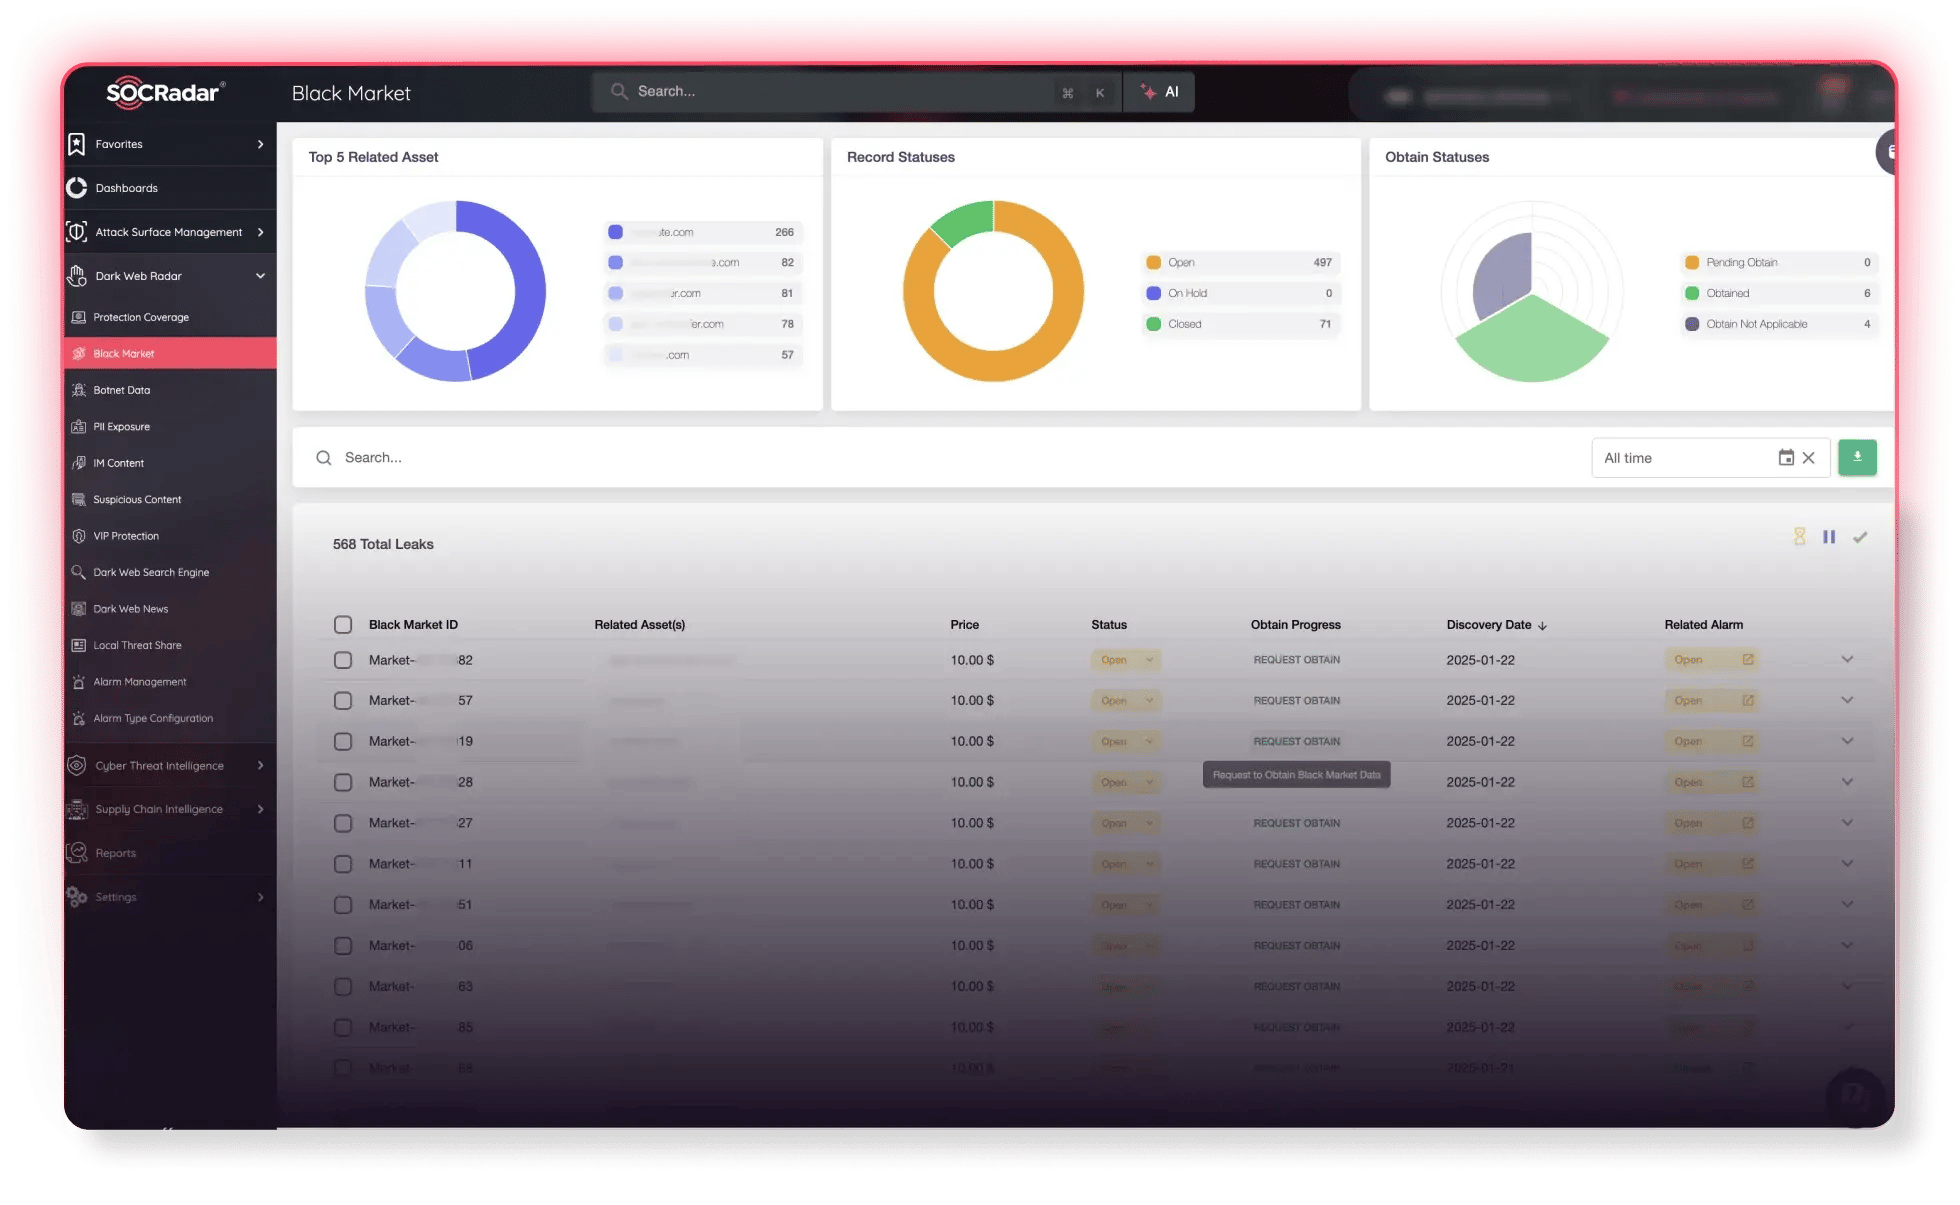Screen dimensions: 1960x1205
Task: Click the Supply Chain Intelligence icon
Action: [x=77, y=809]
